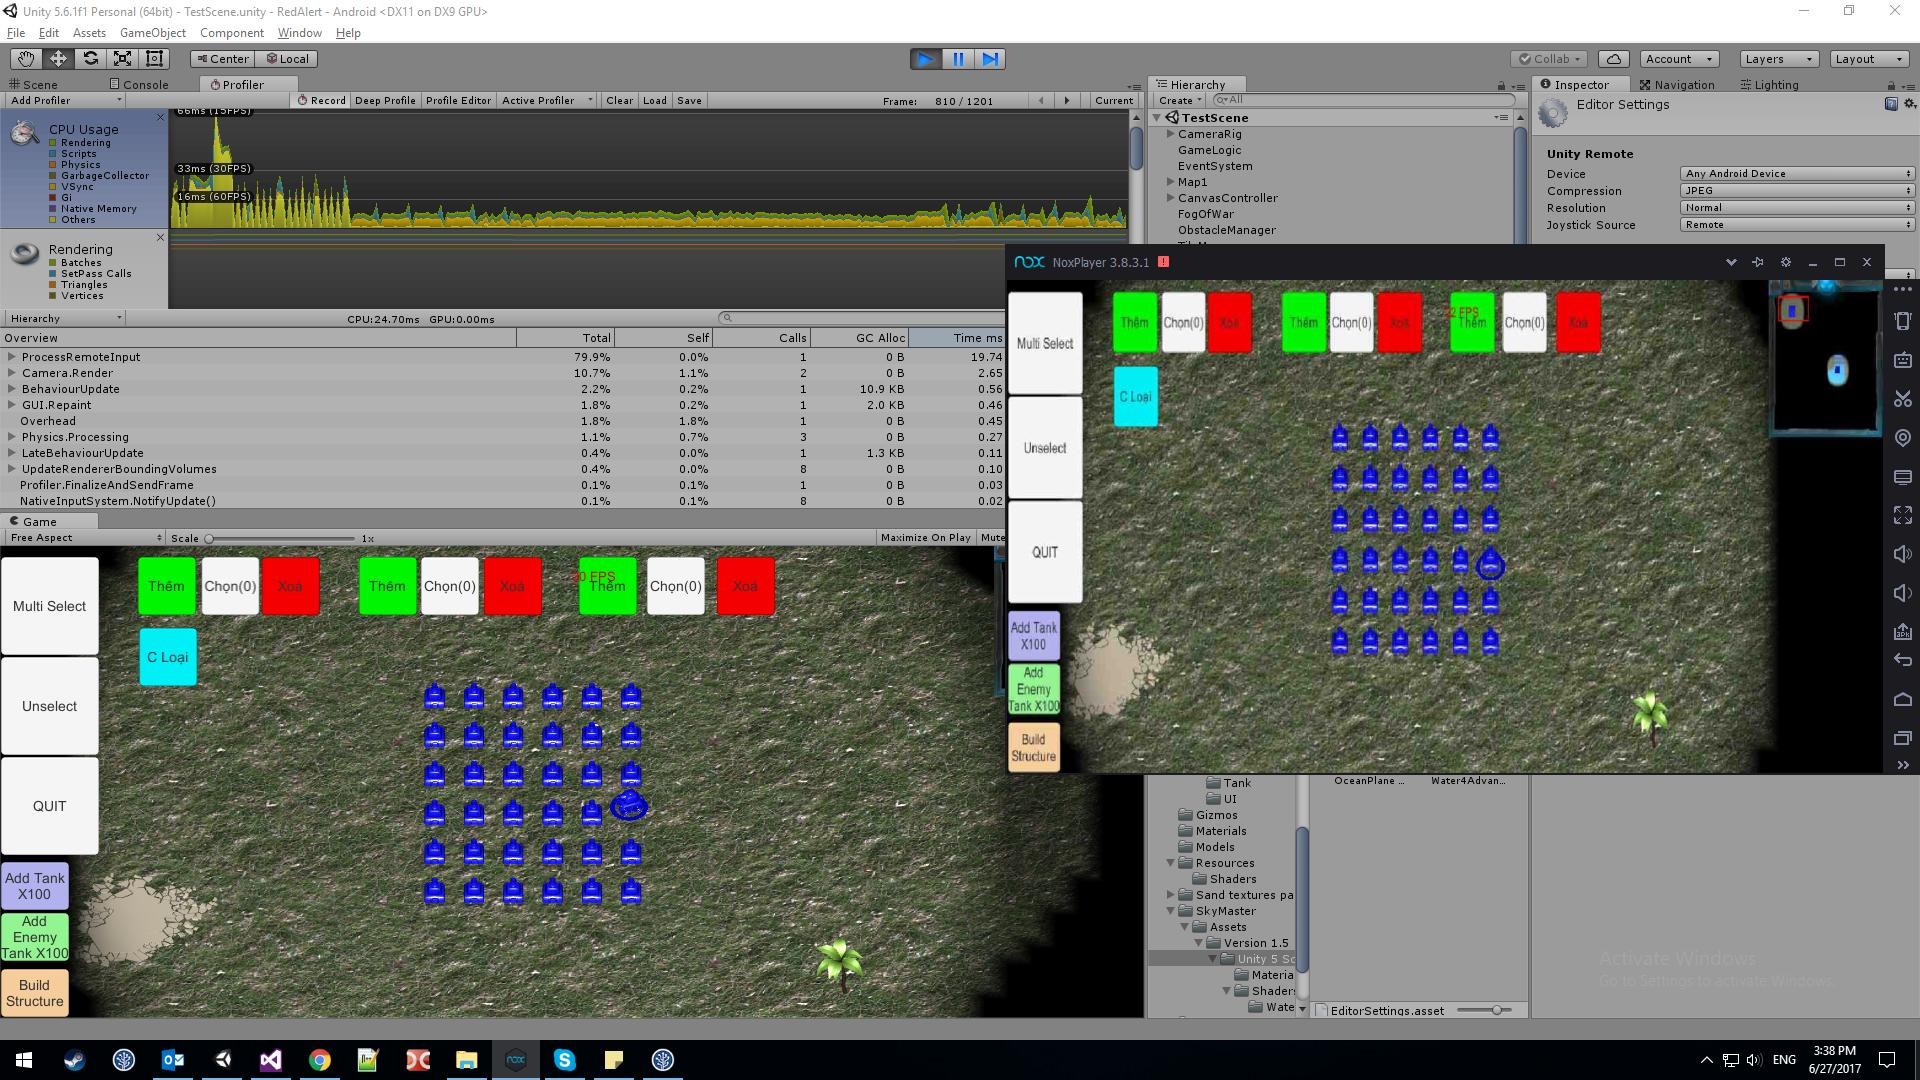The image size is (1920, 1080).
Task: Open Skype from taskbar
Action: (x=565, y=1060)
